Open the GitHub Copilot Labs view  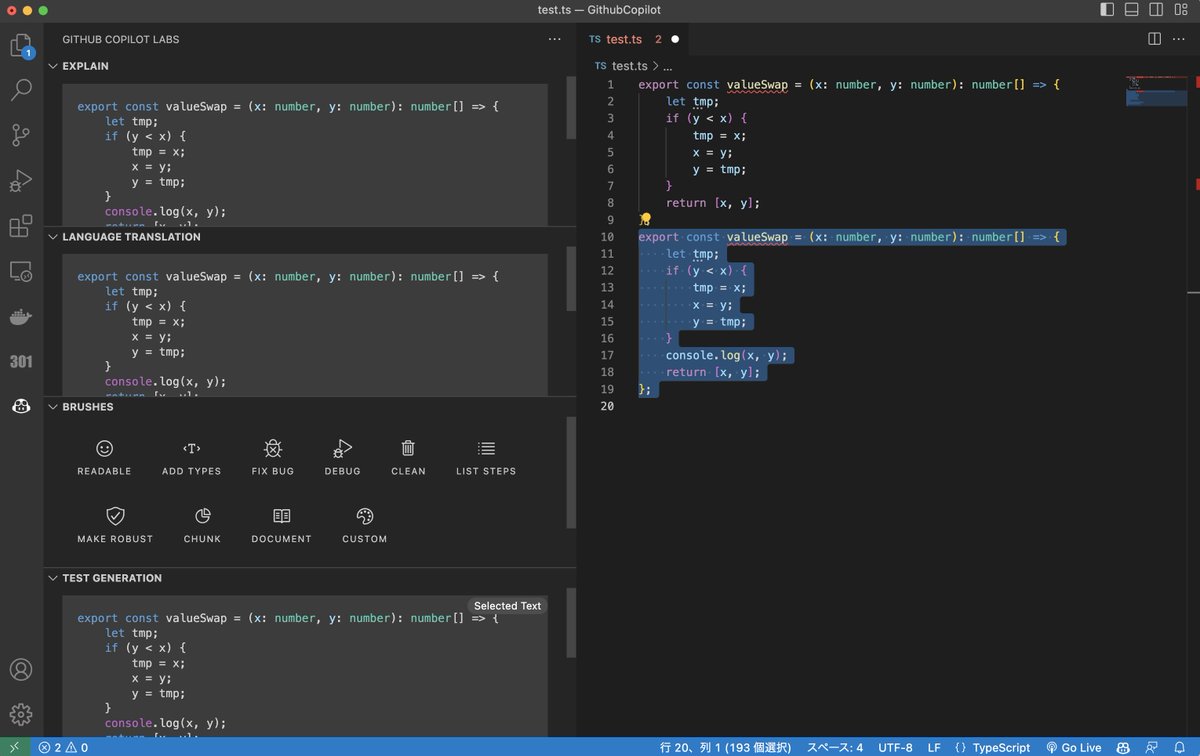(x=21, y=406)
